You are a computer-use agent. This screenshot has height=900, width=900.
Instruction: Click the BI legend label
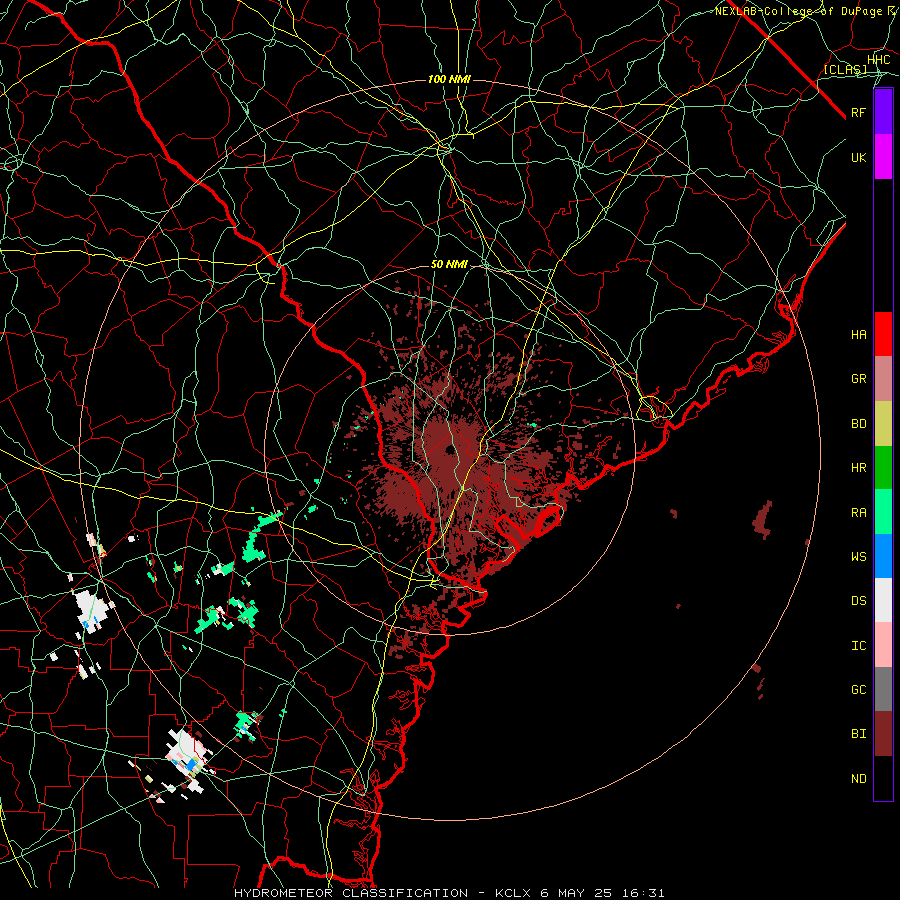pyautogui.click(x=859, y=734)
